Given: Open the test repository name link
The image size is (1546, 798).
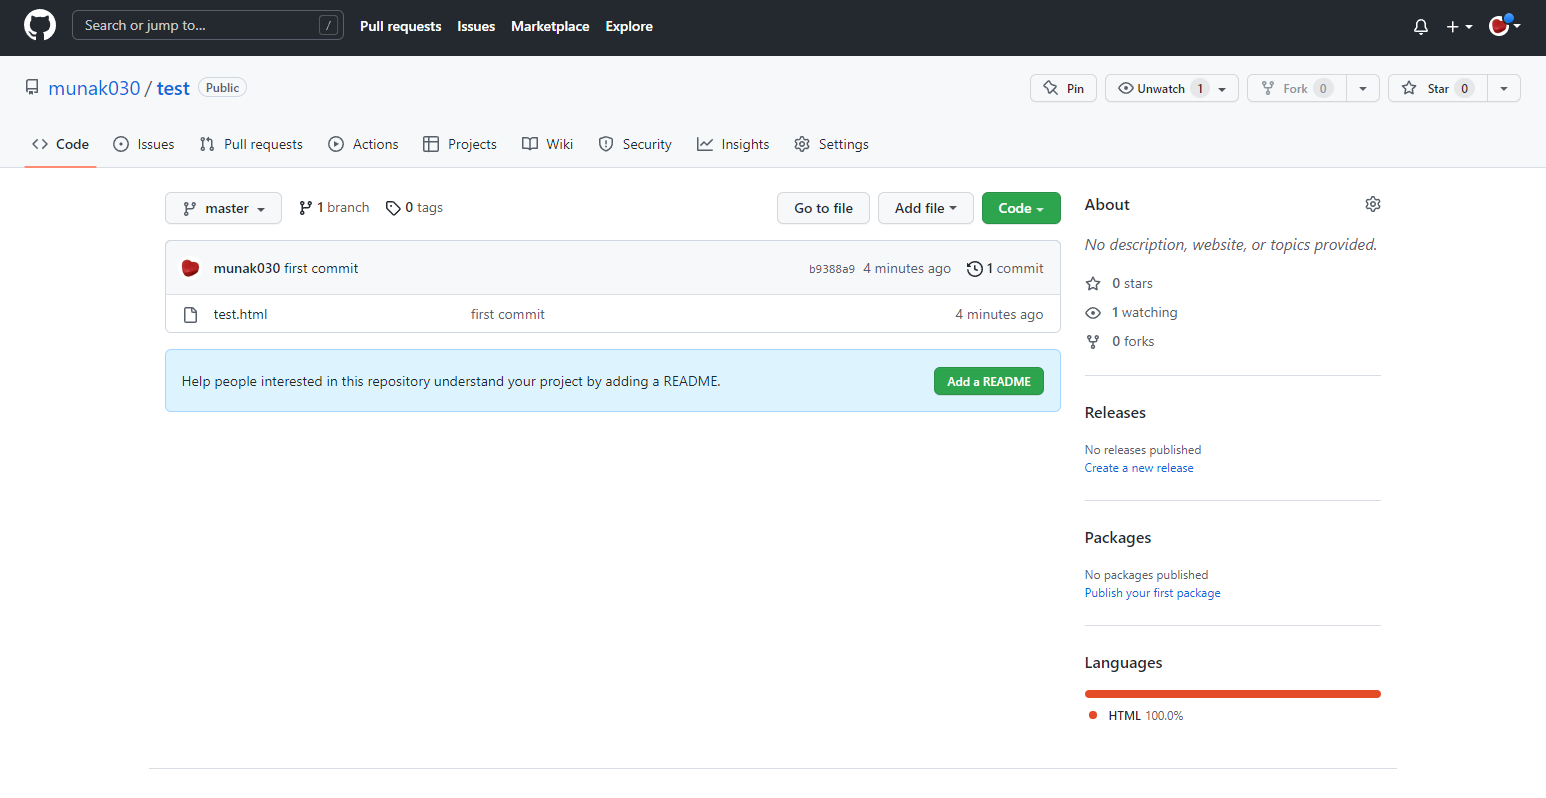Looking at the screenshot, I should (x=173, y=88).
